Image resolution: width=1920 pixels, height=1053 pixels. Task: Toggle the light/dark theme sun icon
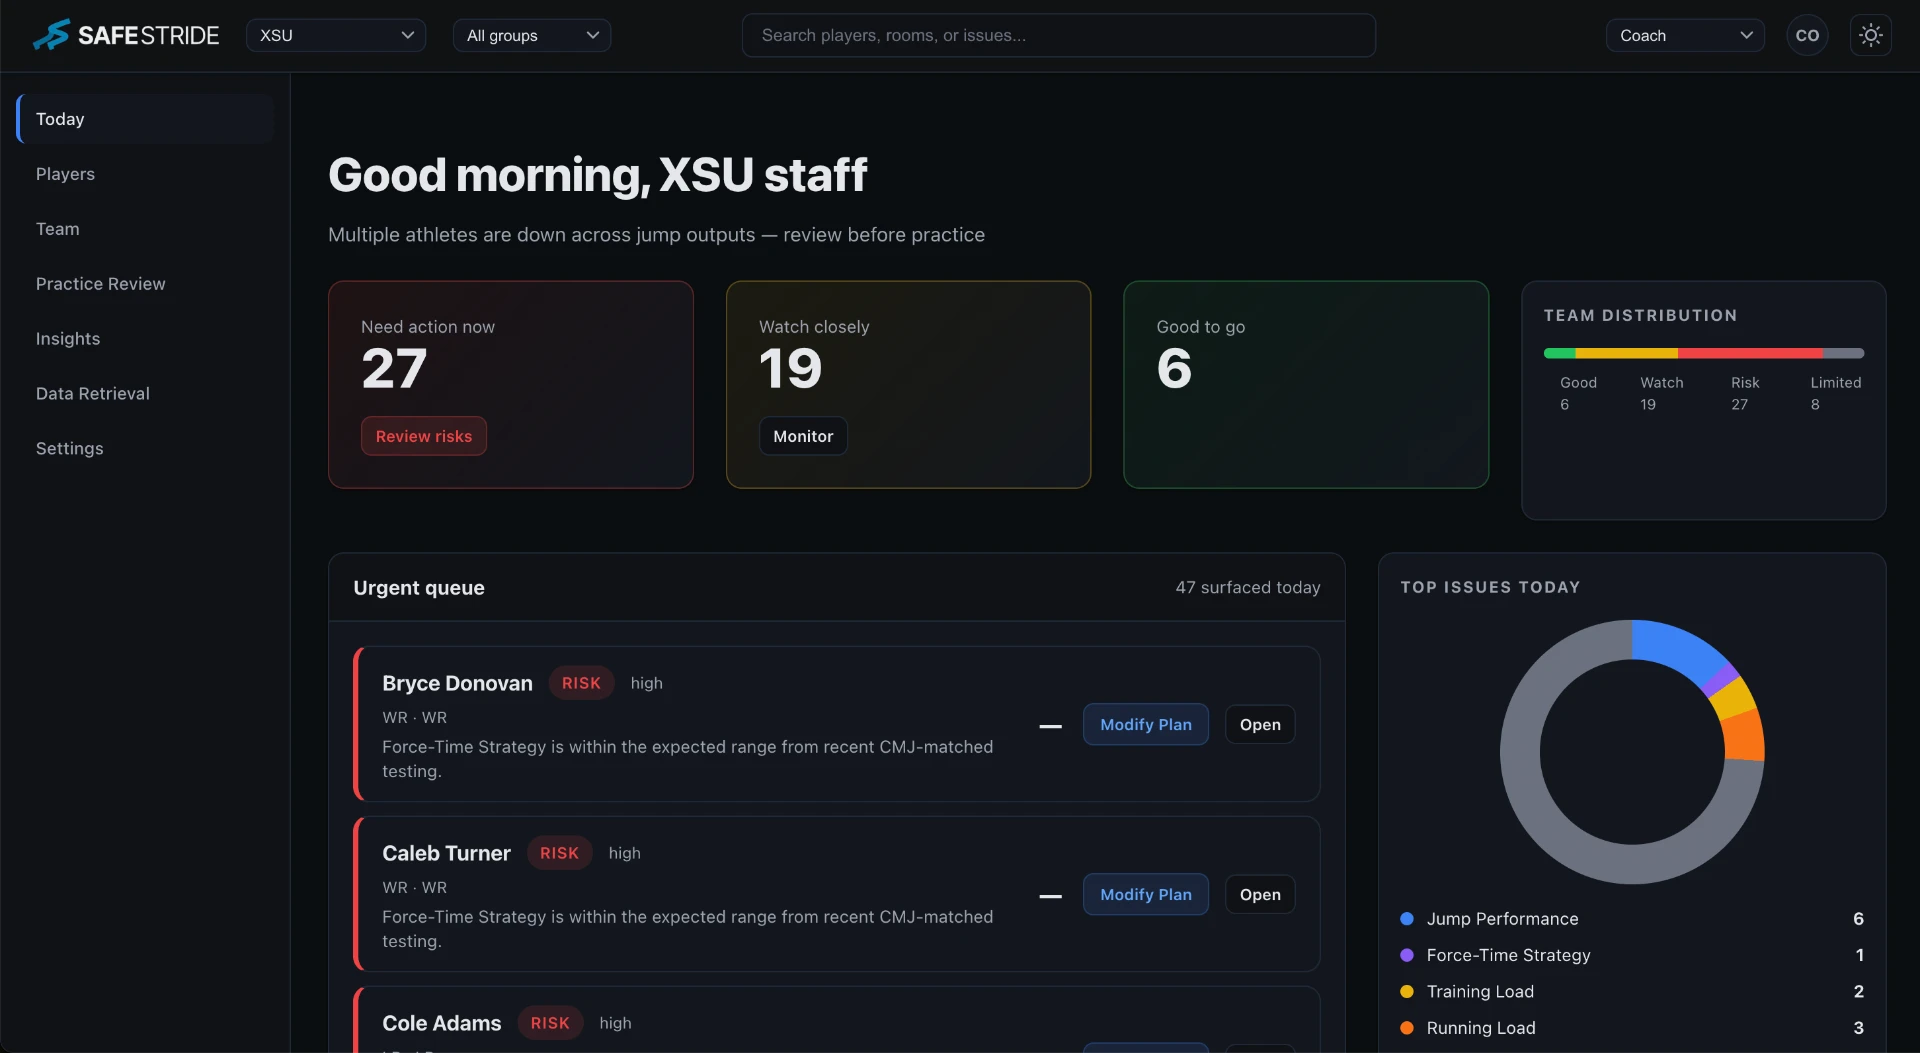1870,35
